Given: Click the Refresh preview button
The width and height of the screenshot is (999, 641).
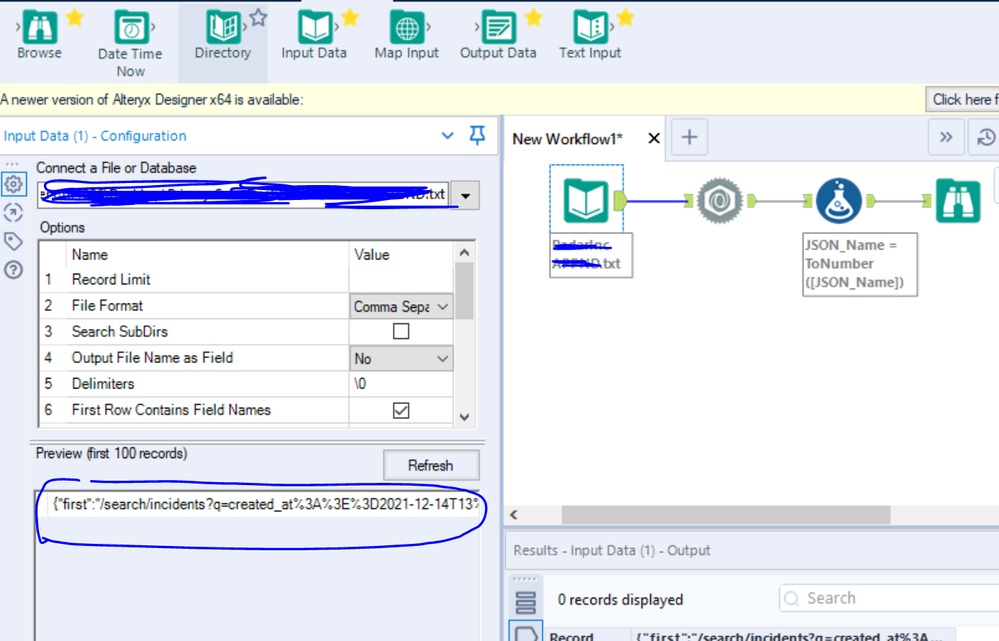Looking at the screenshot, I should click(431, 466).
